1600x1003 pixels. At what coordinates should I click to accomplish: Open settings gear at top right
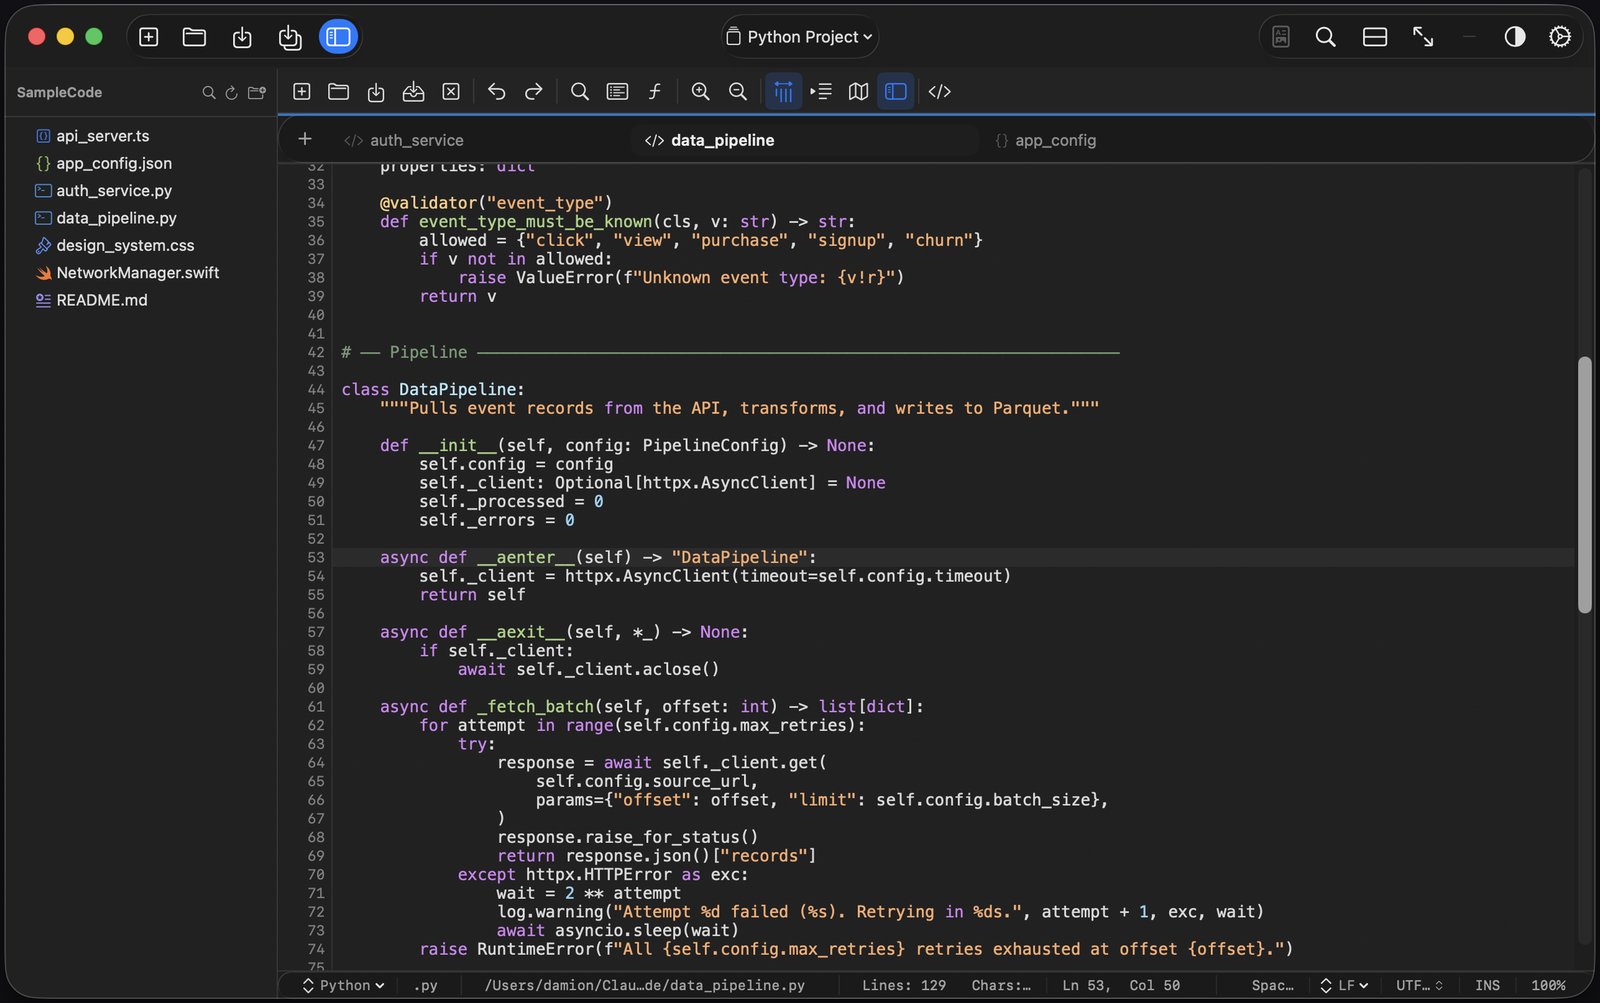click(1560, 37)
